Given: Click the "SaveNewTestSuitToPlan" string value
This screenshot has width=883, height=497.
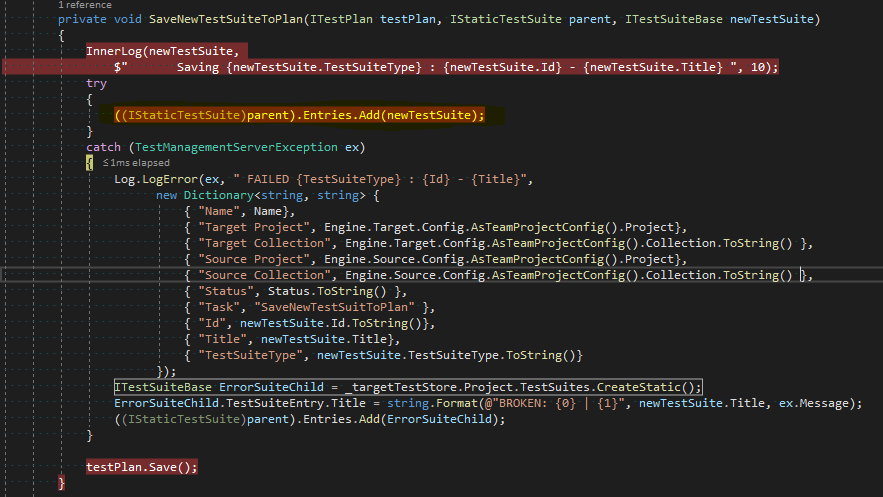Looking at the screenshot, I should [335, 307].
